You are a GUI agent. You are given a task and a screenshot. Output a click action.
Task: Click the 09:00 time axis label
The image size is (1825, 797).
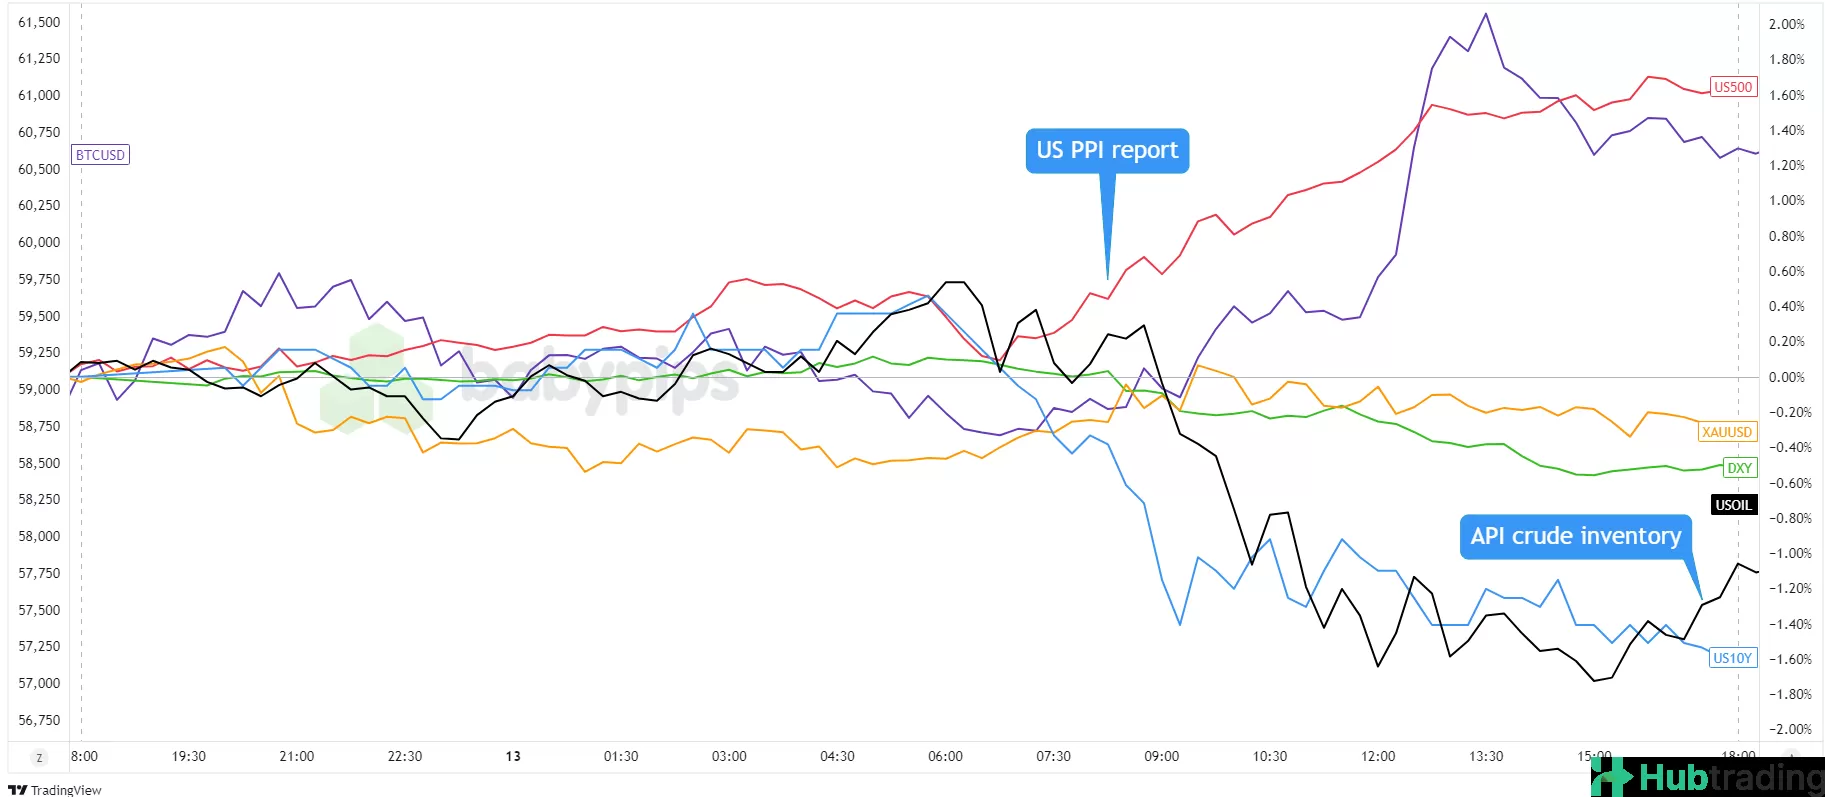click(1161, 756)
